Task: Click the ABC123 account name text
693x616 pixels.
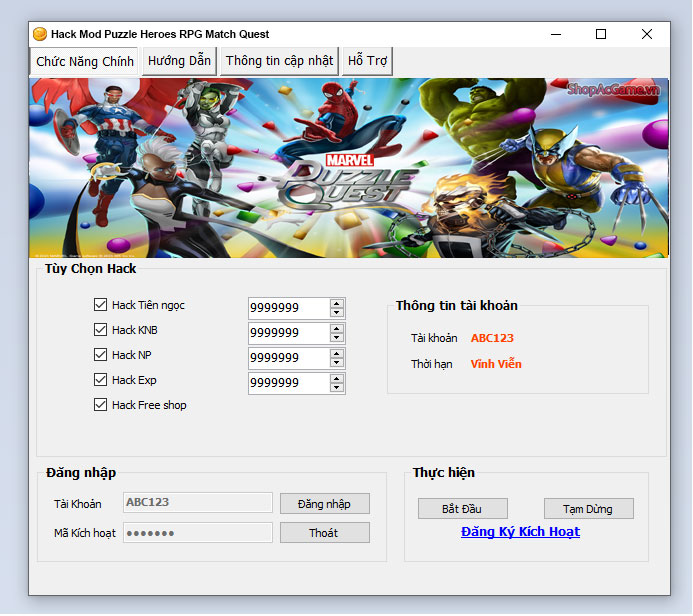Action: tap(492, 338)
